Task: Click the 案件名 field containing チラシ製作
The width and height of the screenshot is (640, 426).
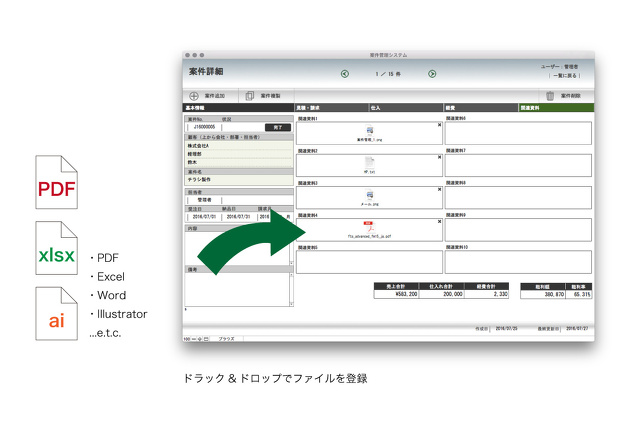Action: coord(238,178)
